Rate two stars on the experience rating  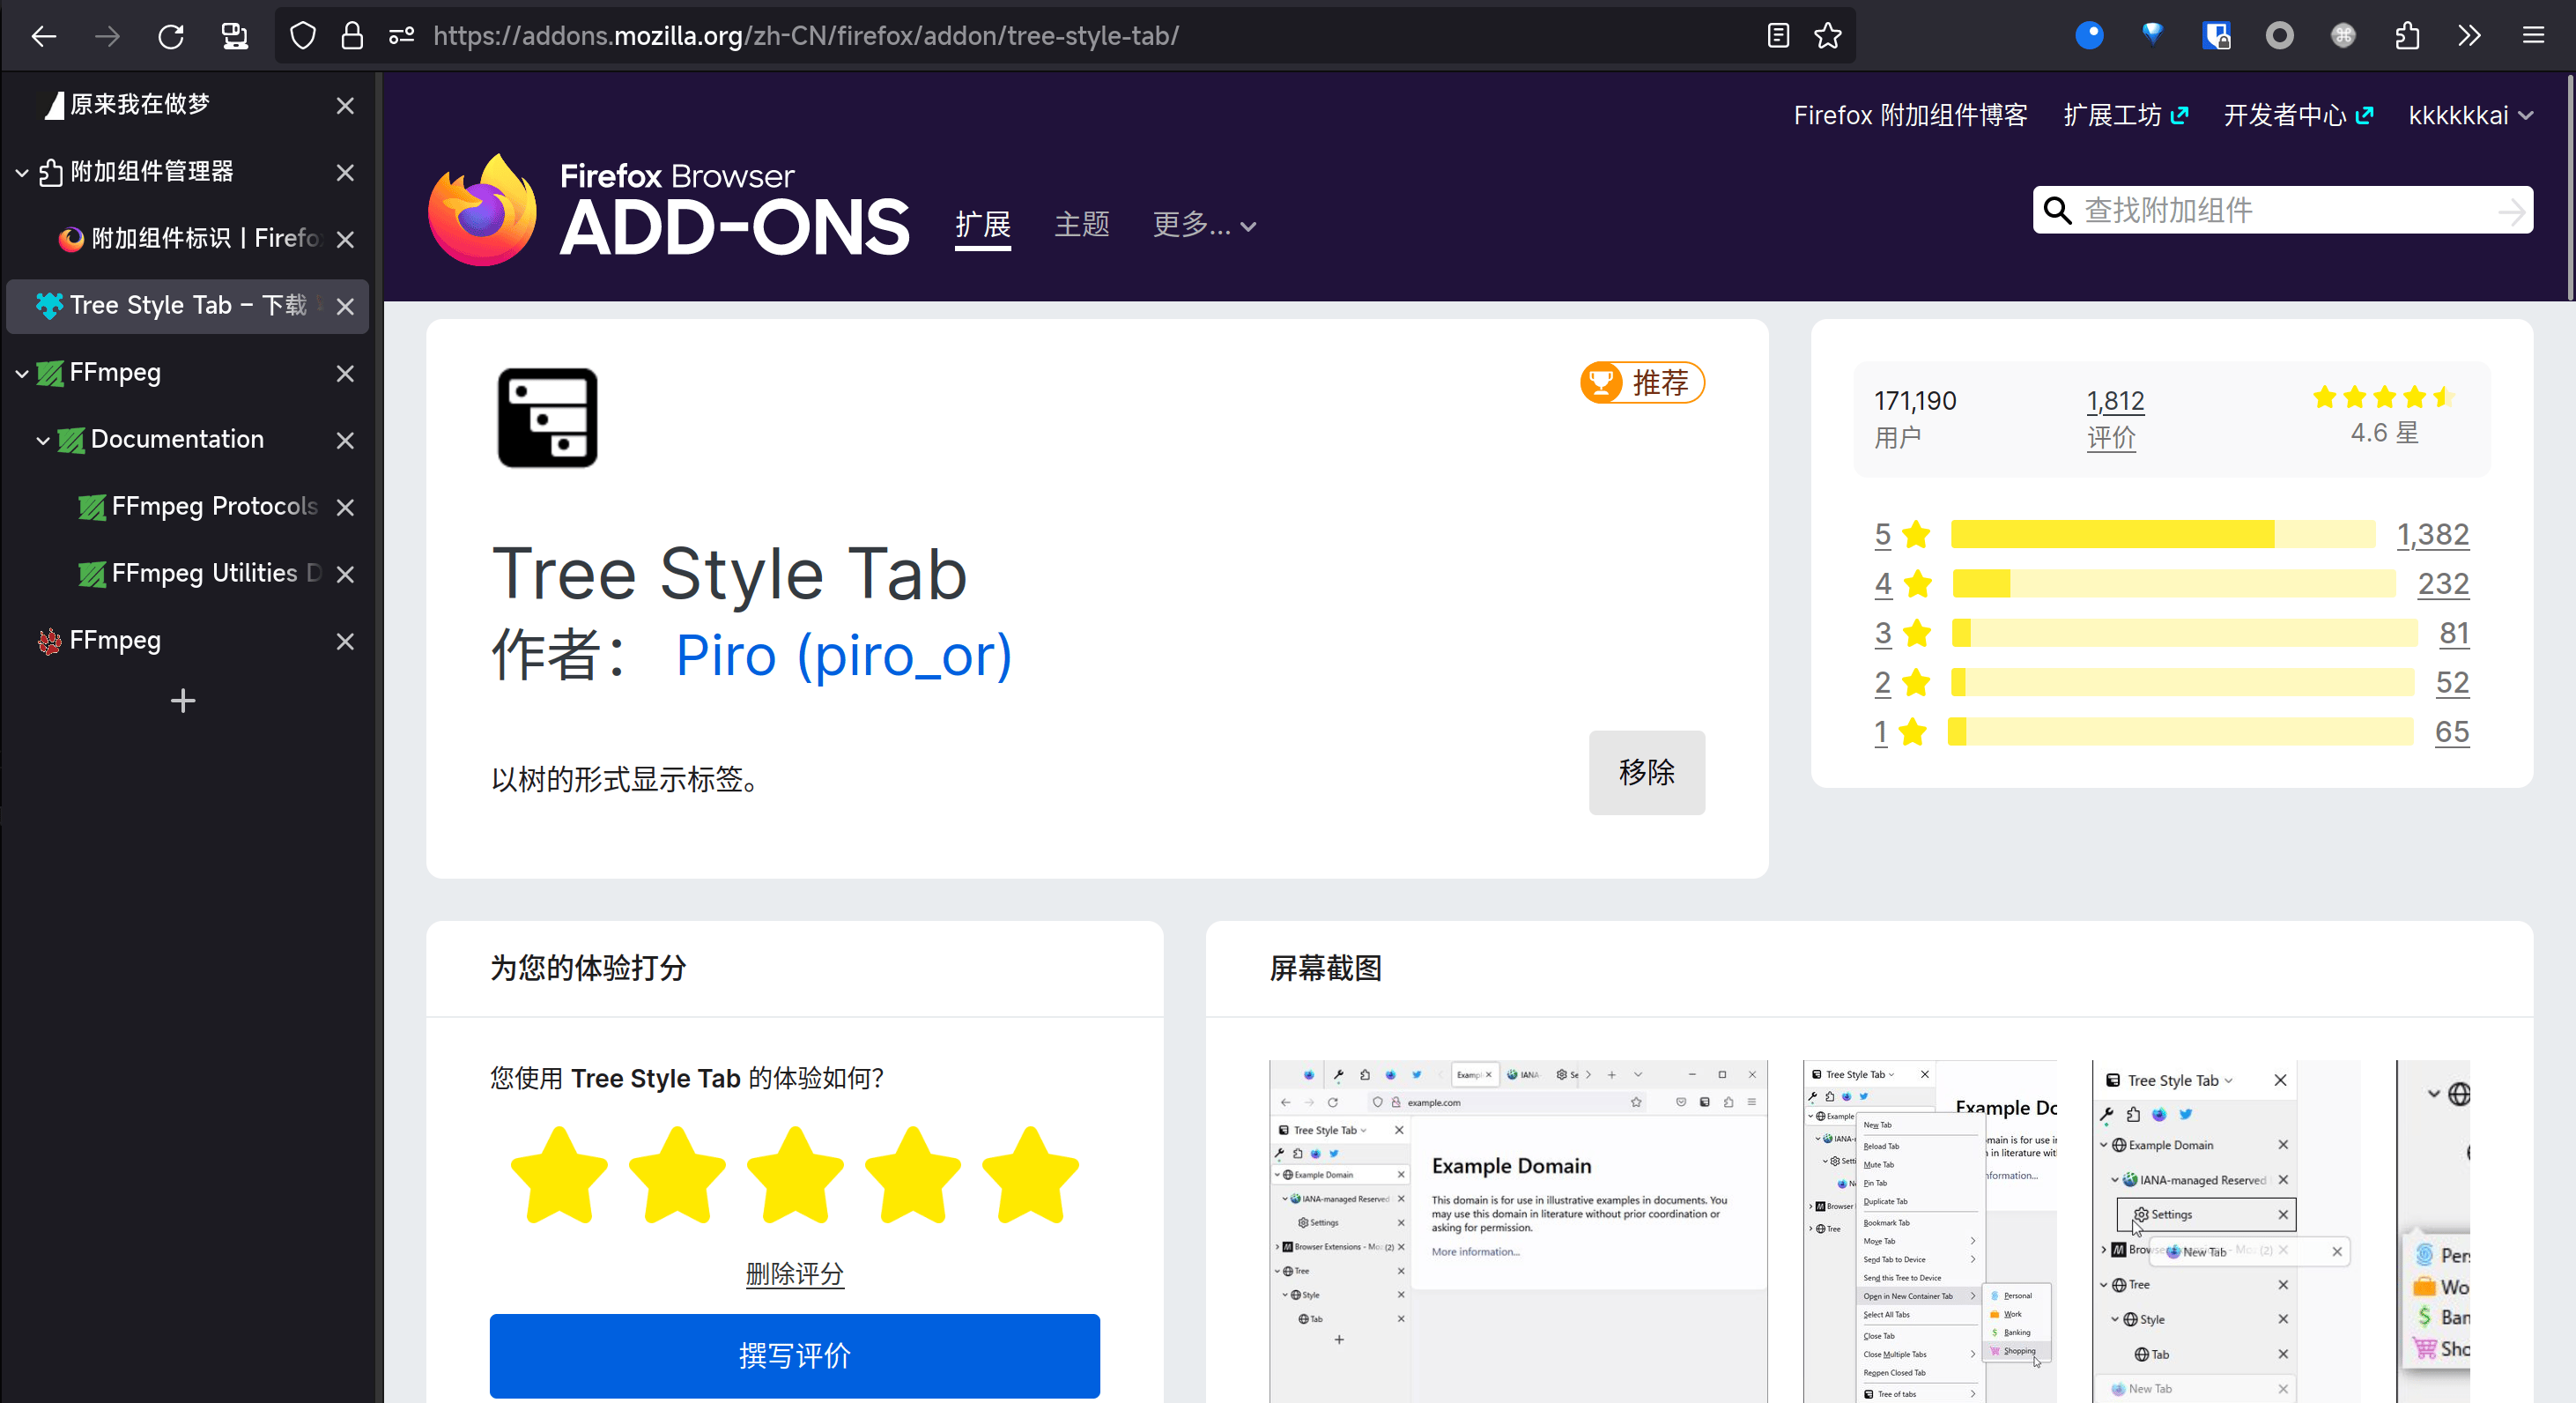[677, 1175]
